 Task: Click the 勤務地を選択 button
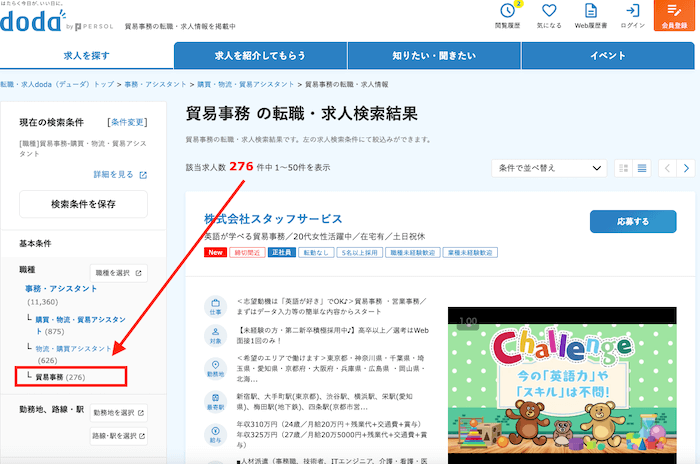tap(119, 413)
